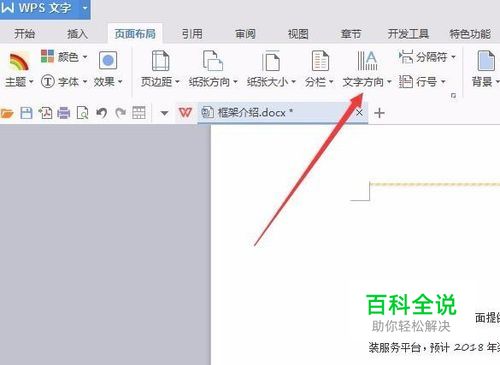This screenshot has width=500, height=365.
Task: Expand the 页边距 dropdown label
Action: 160,82
